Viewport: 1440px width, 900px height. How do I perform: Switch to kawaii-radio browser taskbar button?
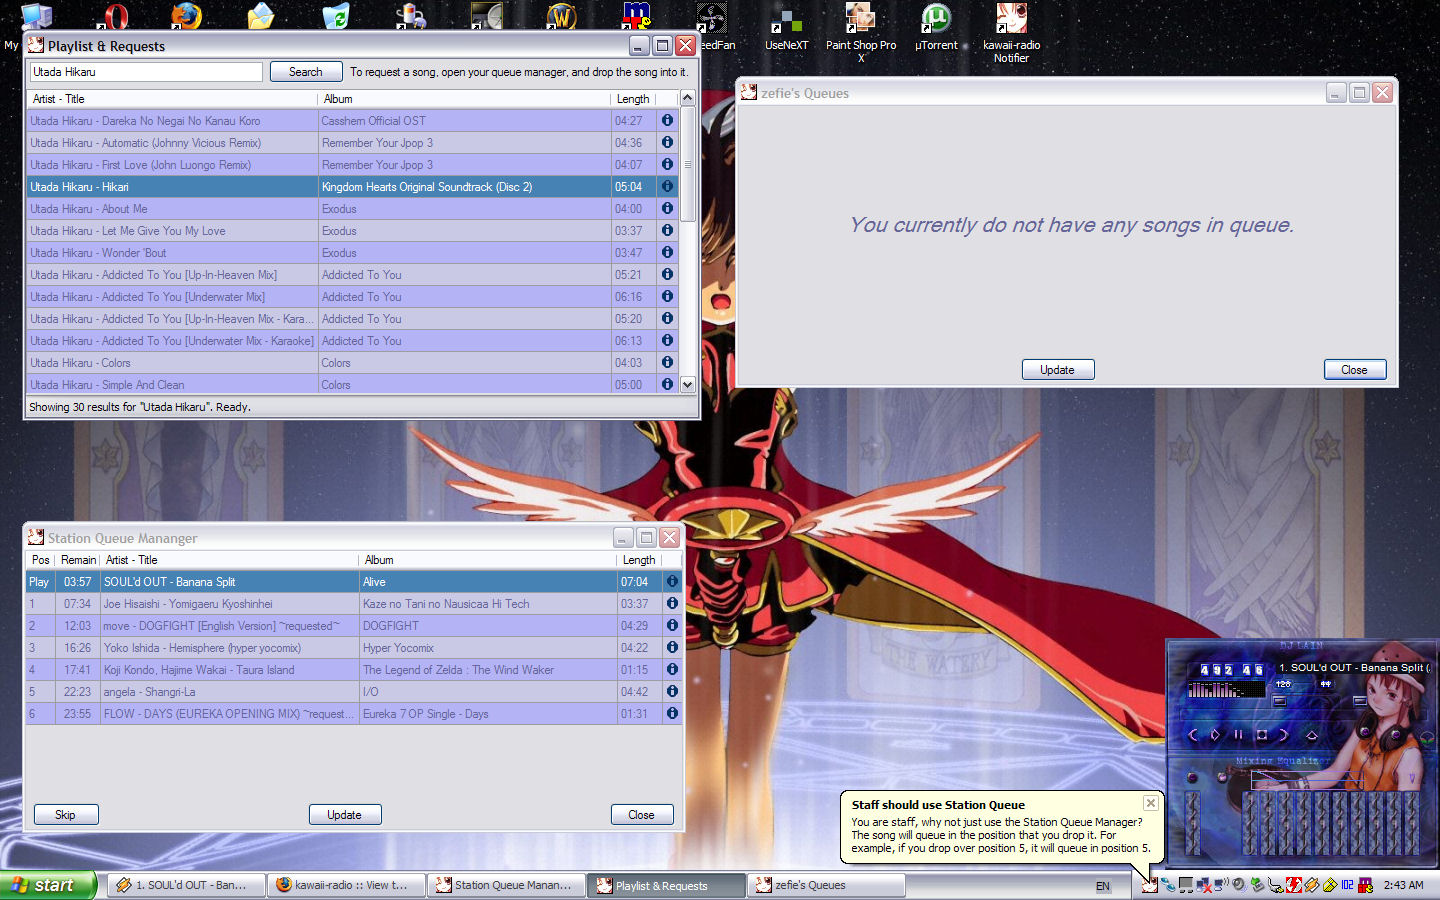tap(346, 885)
